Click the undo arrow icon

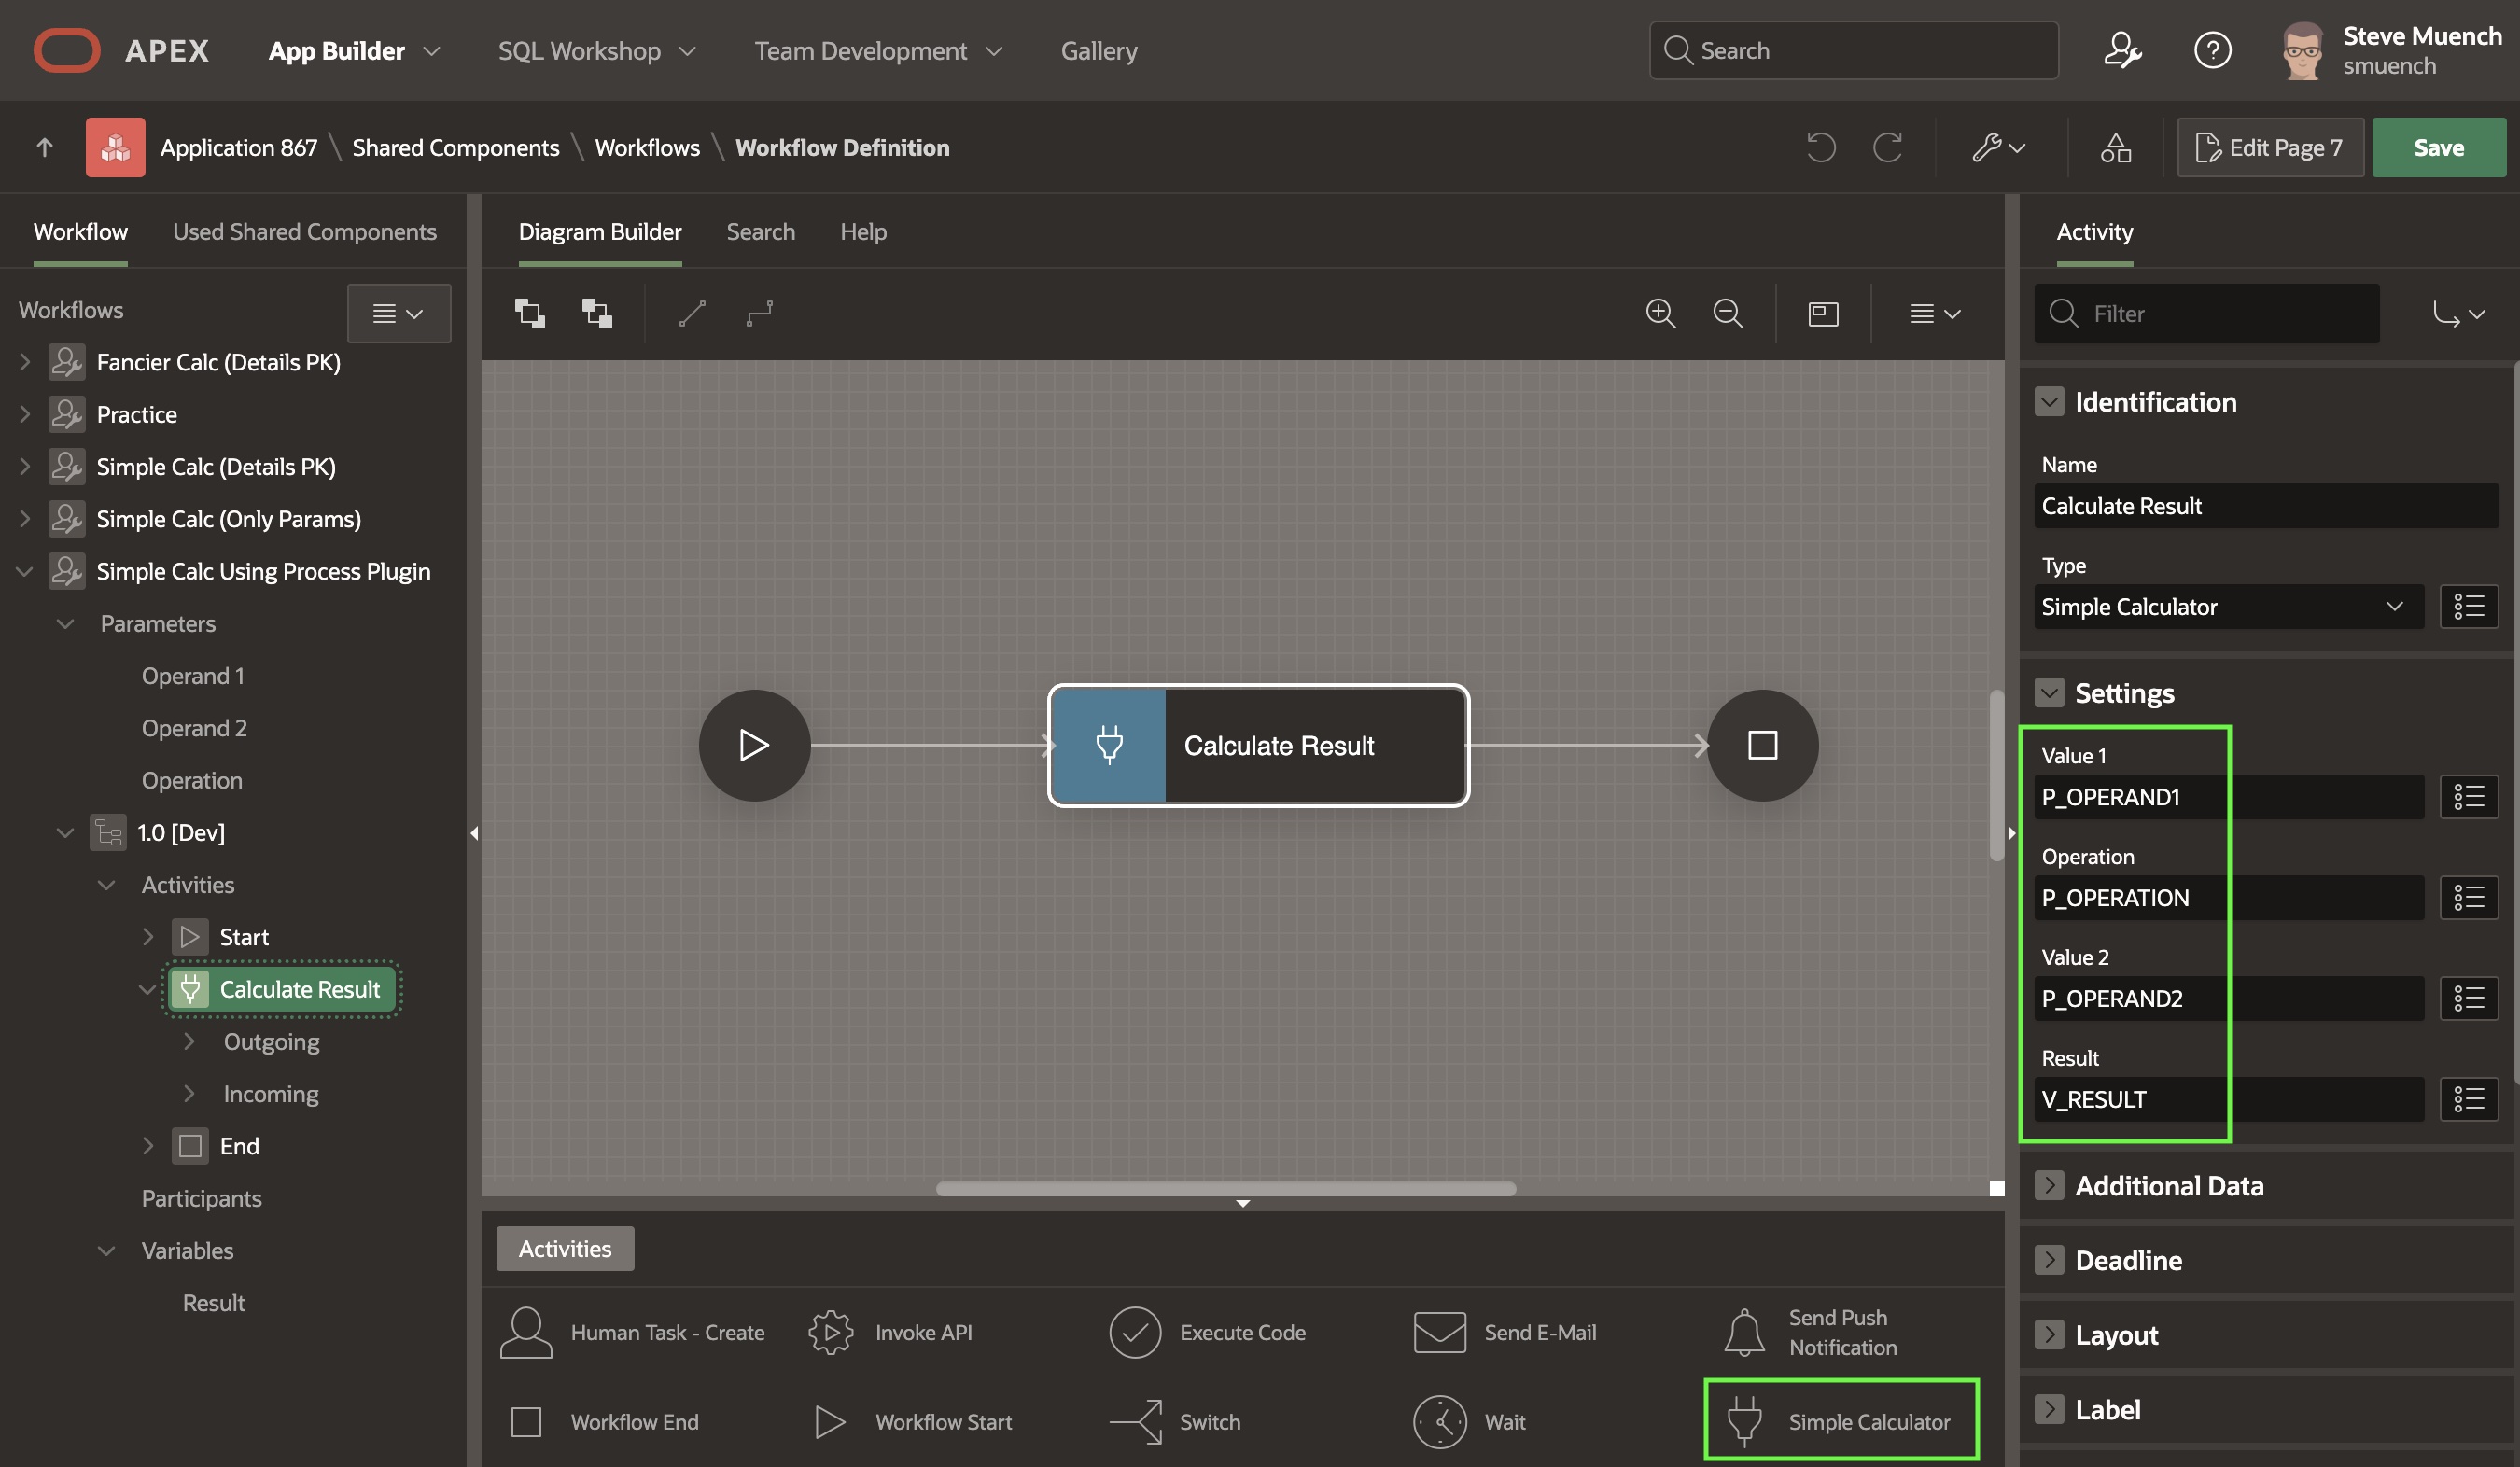click(x=1821, y=148)
